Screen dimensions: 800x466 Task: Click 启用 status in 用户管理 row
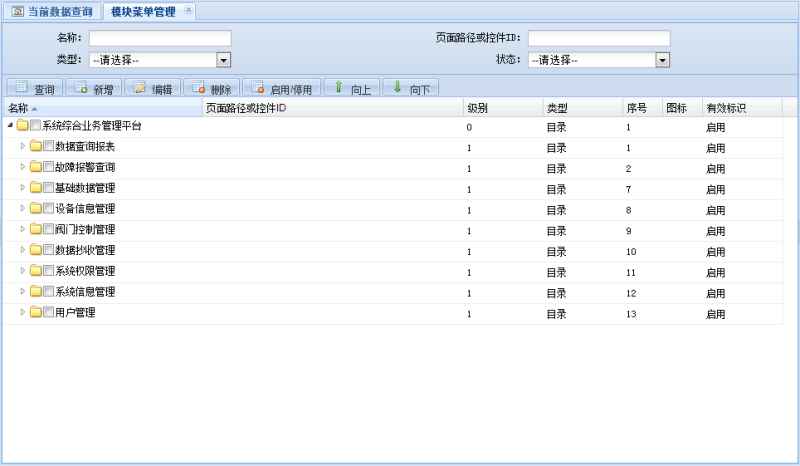pos(715,314)
